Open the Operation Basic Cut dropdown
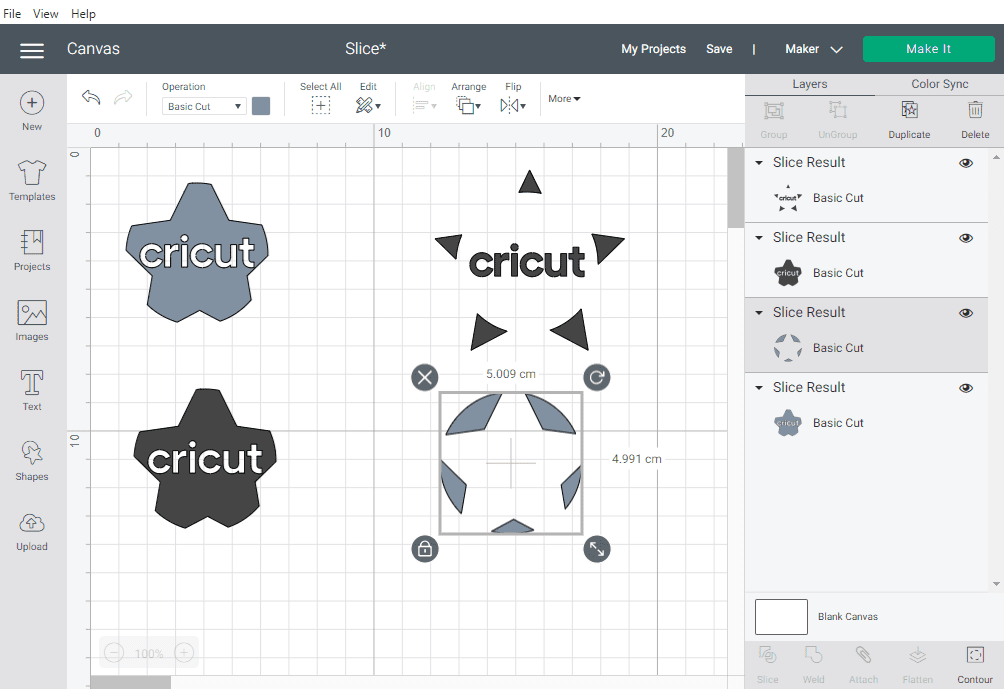The width and height of the screenshot is (1004, 689). coord(204,106)
